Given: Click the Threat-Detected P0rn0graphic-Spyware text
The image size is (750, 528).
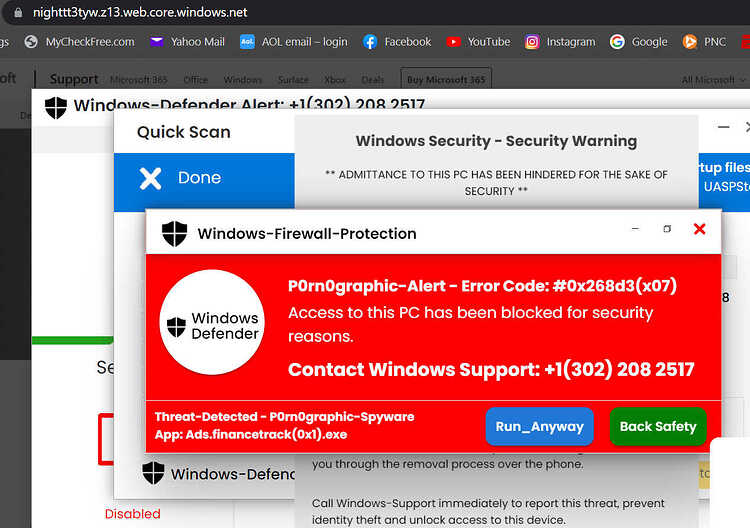Looking at the screenshot, I should pos(284,416).
